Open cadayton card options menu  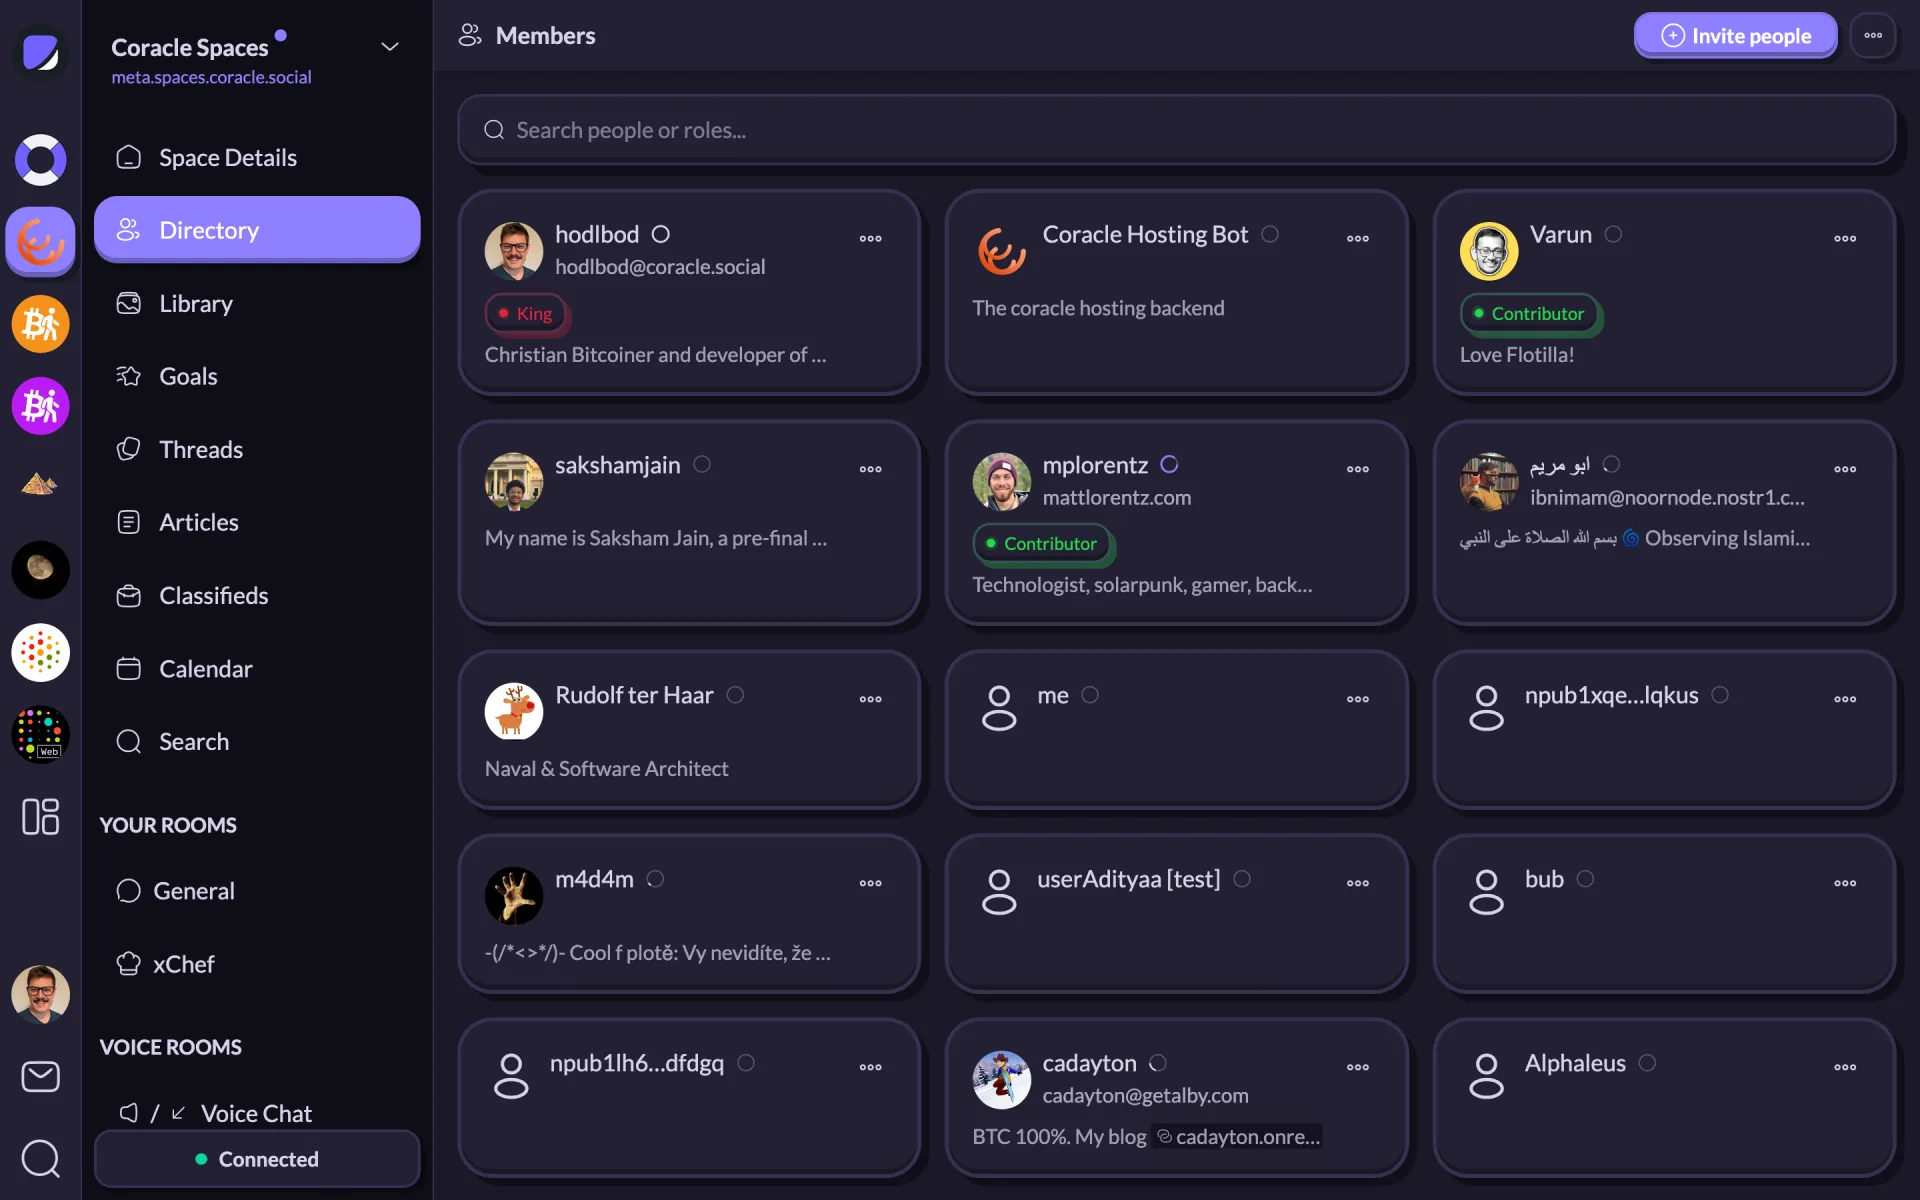coord(1357,1067)
